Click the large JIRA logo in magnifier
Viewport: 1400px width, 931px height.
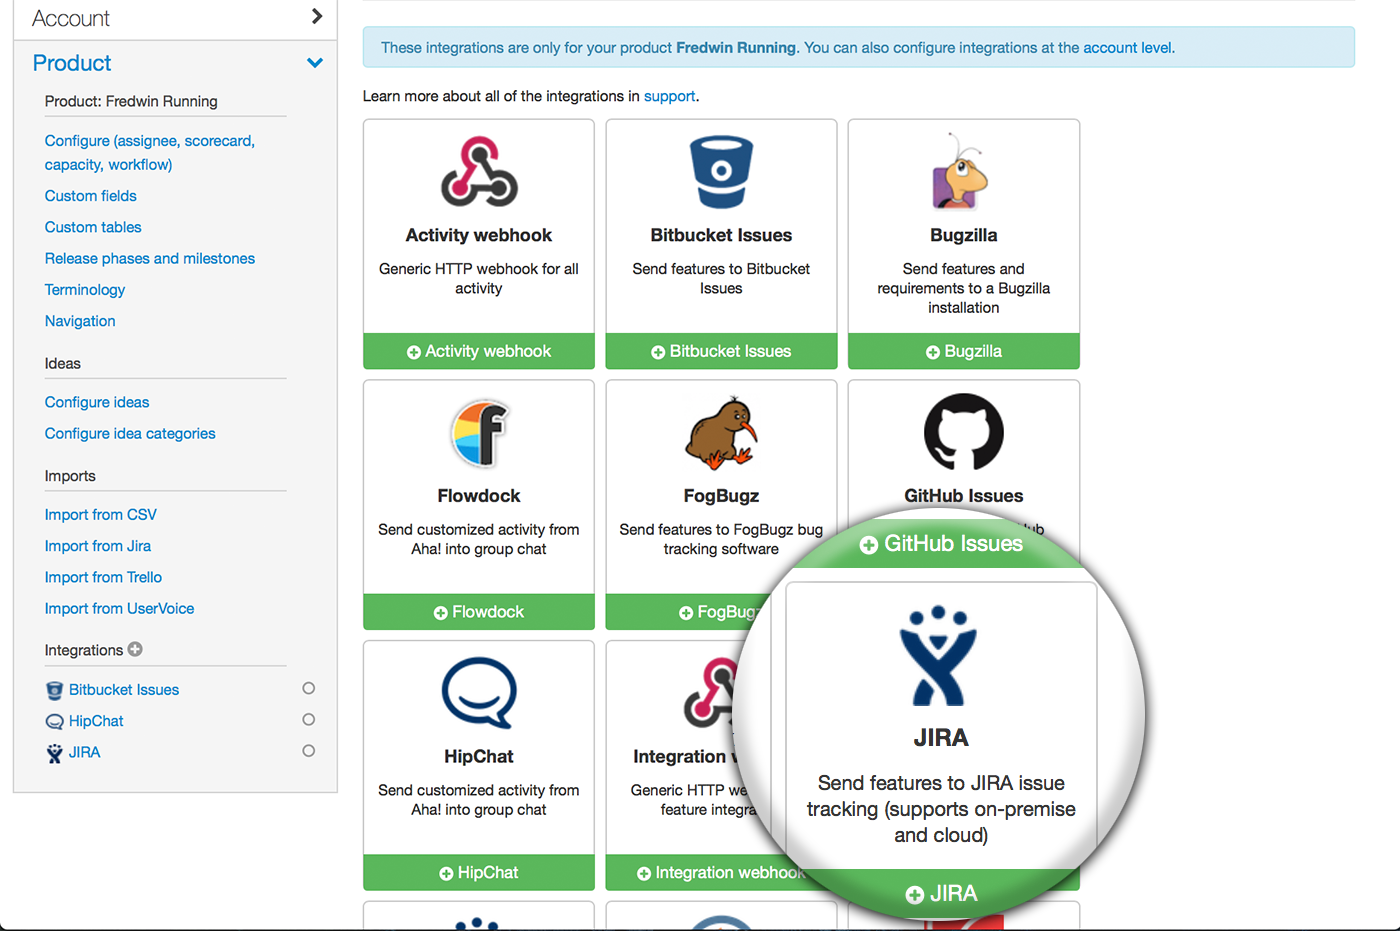click(938, 656)
